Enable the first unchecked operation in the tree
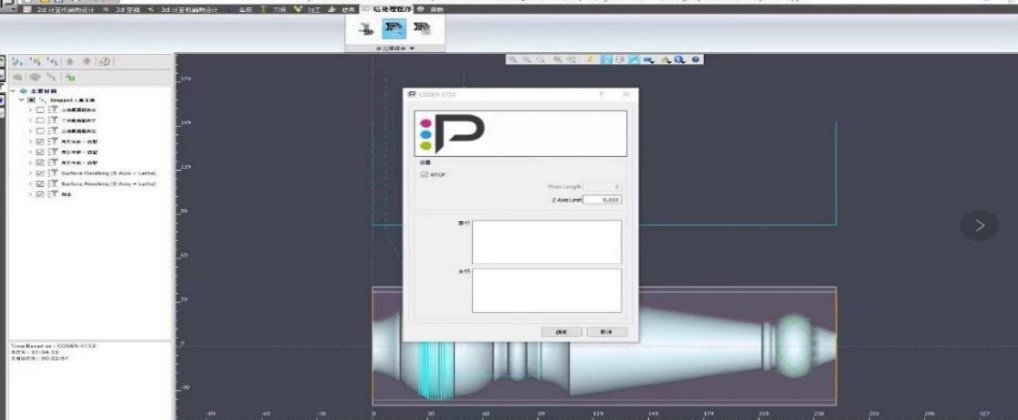Image resolution: width=1018 pixels, height=420 pixels. tap(39, 110)
